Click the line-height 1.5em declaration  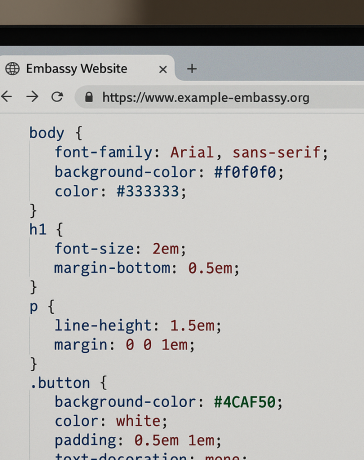(138, 326)
